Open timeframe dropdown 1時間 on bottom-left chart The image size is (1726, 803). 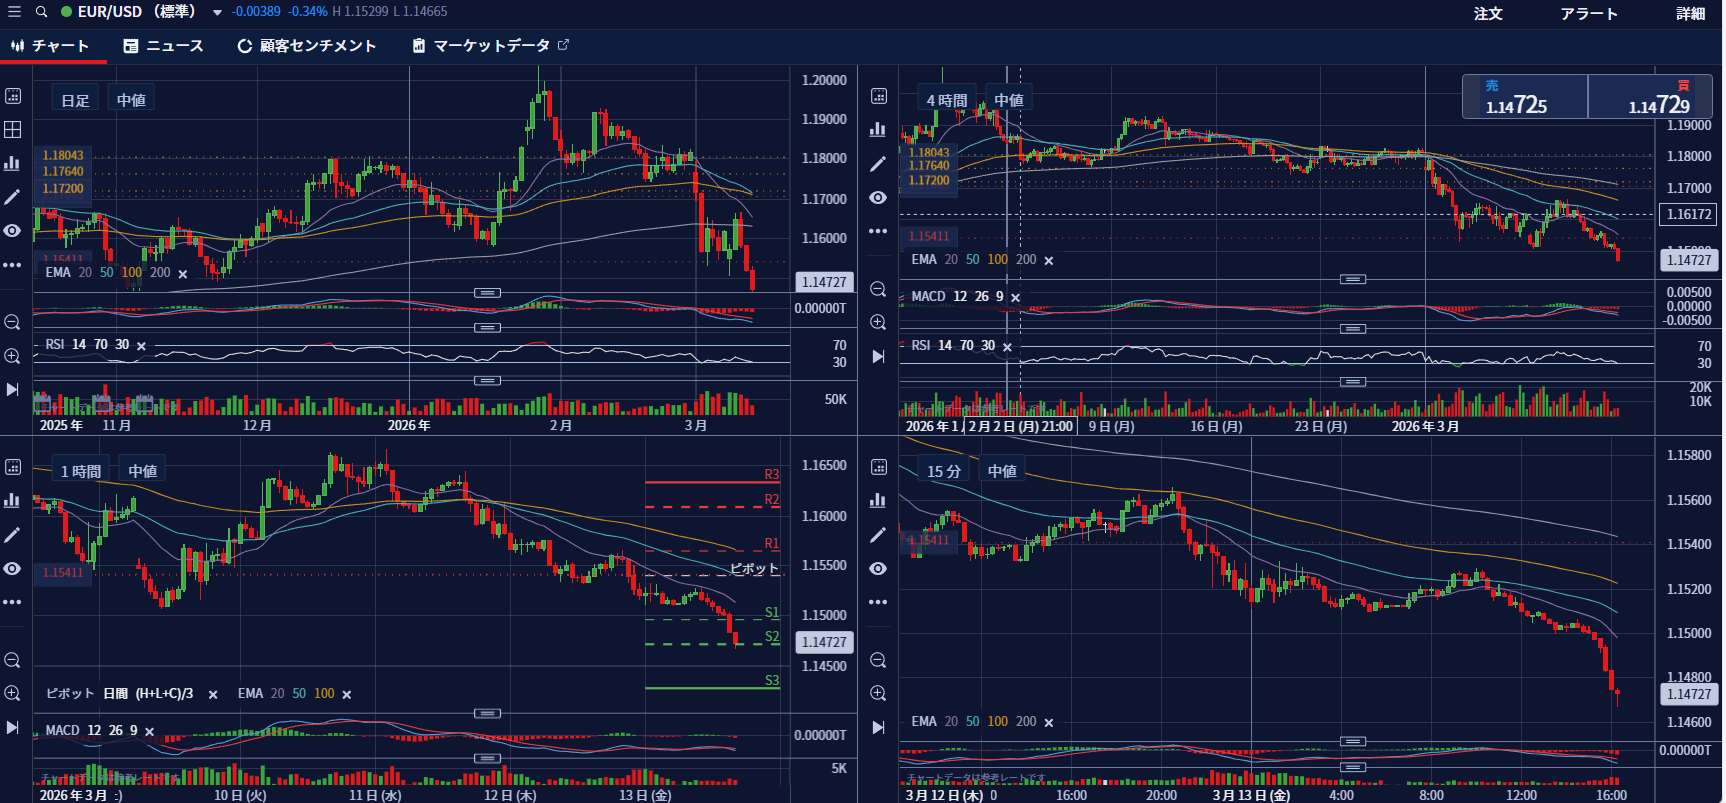[x=81, y=471]
